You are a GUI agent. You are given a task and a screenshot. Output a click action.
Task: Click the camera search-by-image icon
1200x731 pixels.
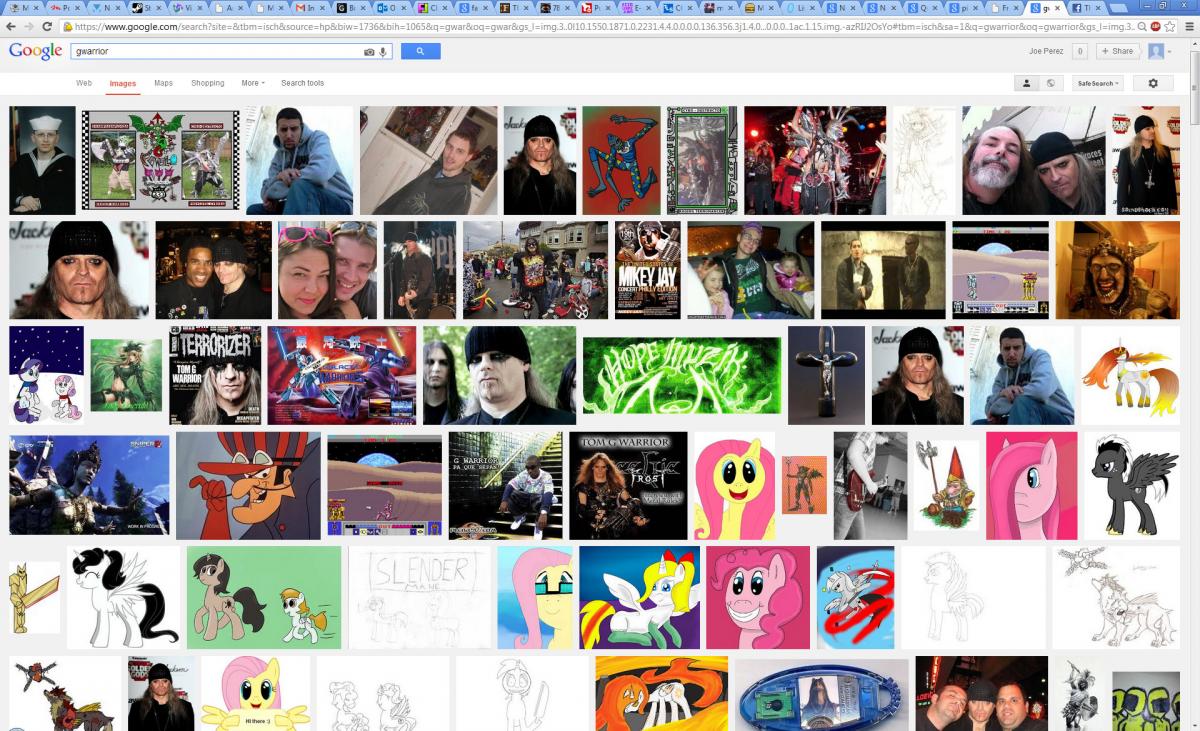[369, 51]
